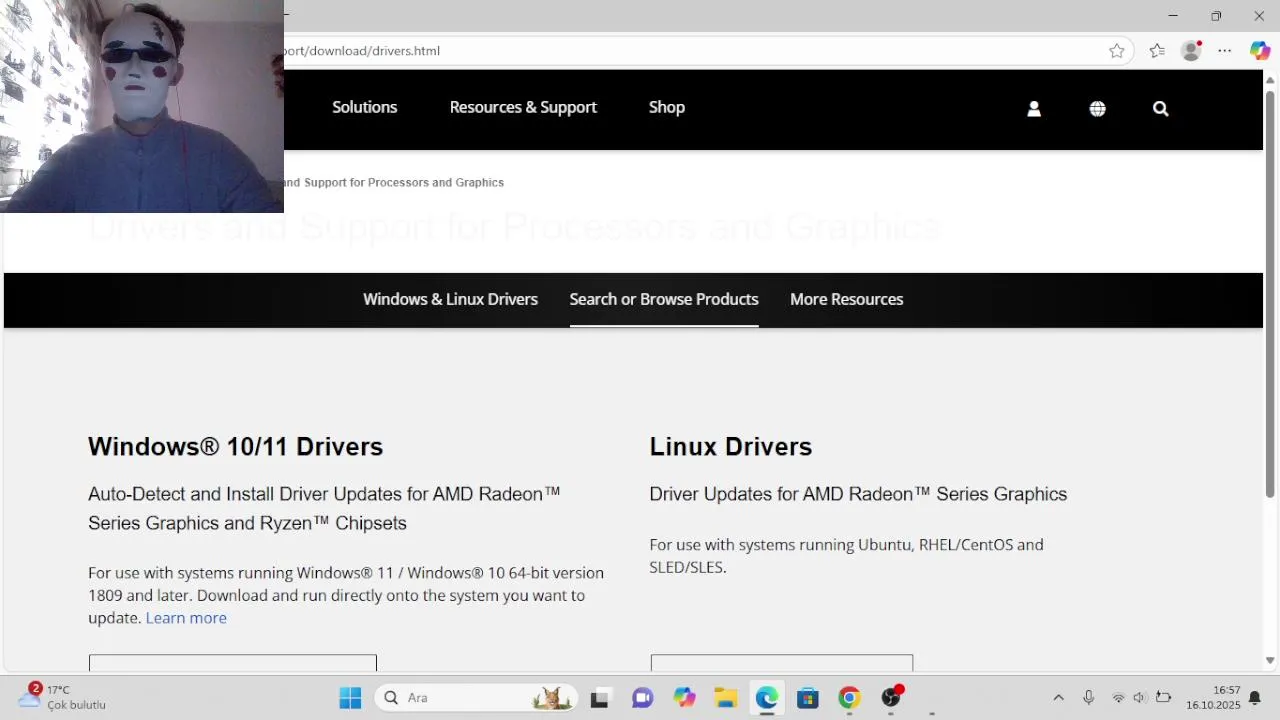
Task: Select Search or Browse Products tab
Action: tap(664, 299)
